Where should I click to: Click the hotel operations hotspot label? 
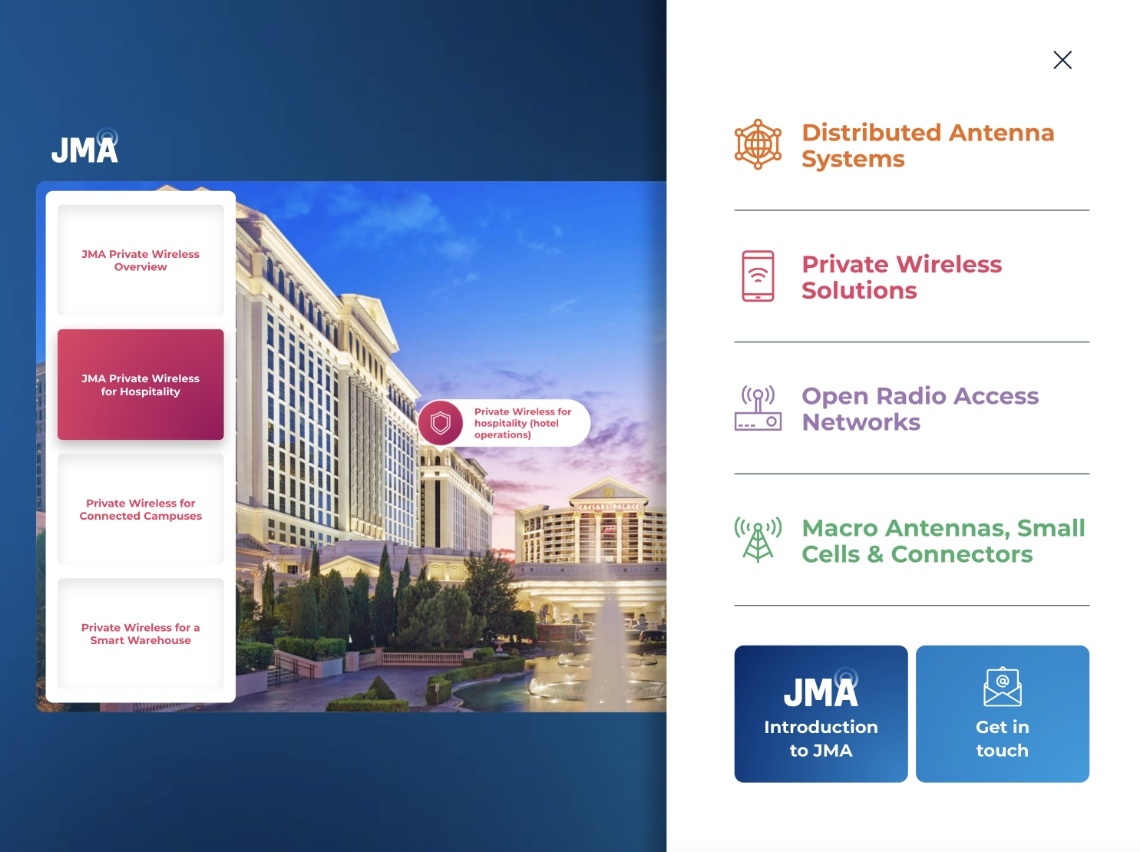523,423
